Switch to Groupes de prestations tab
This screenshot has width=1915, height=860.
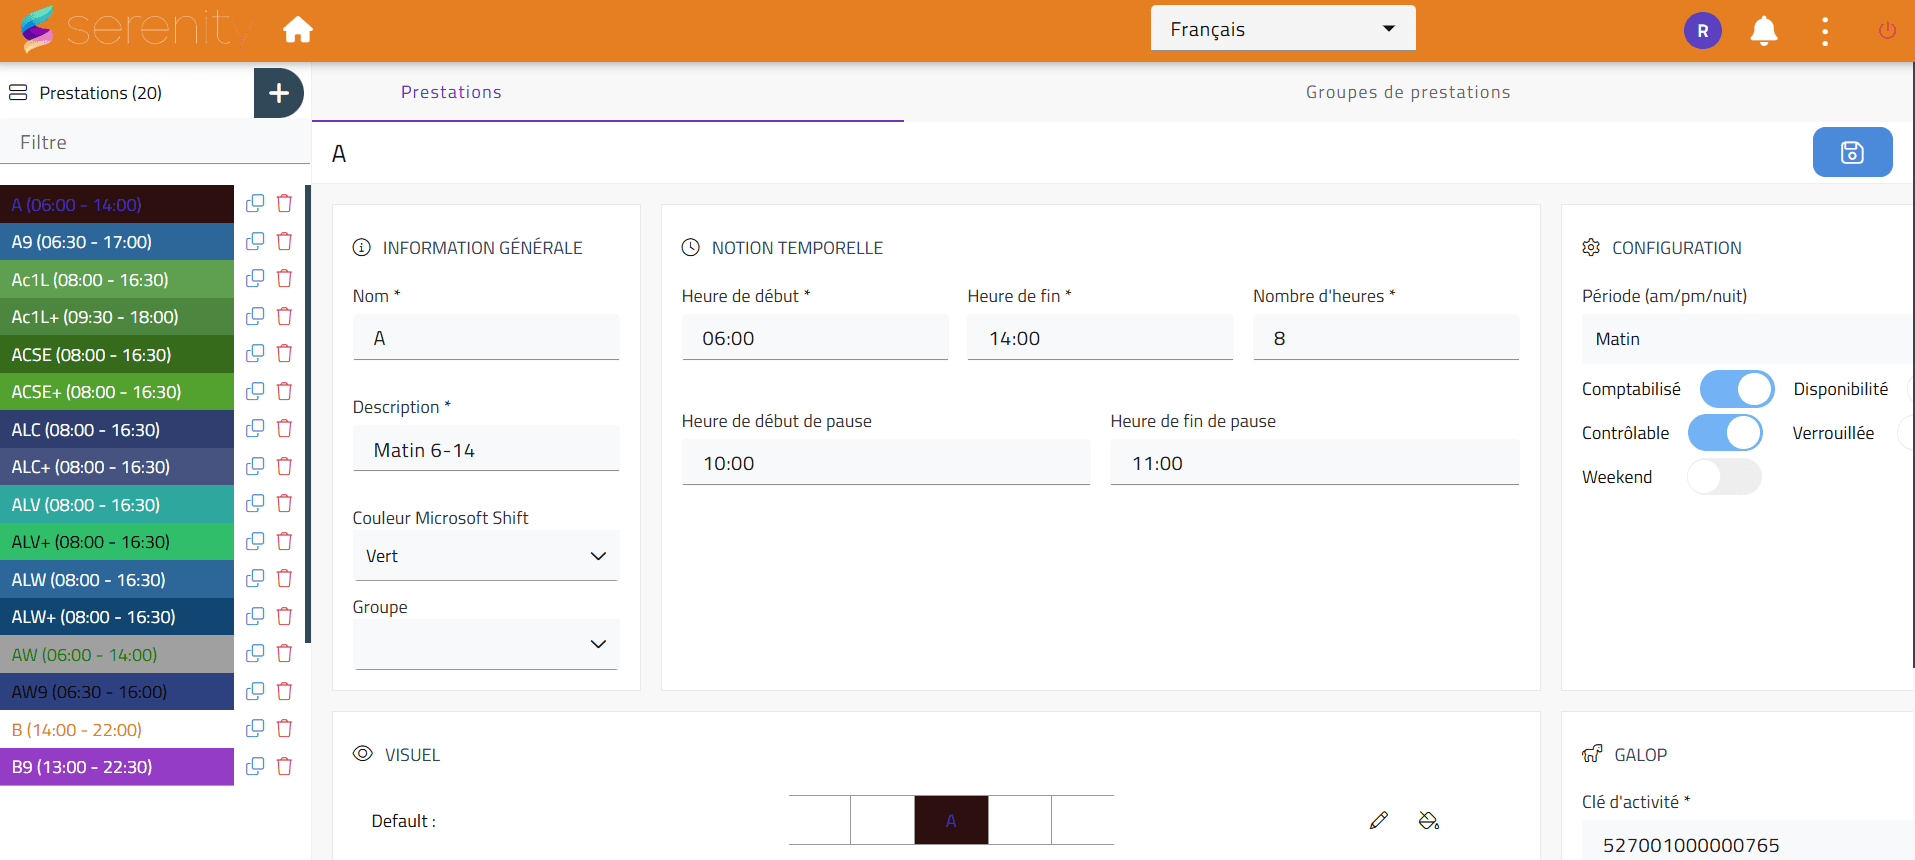click(x=1407, y=92)
